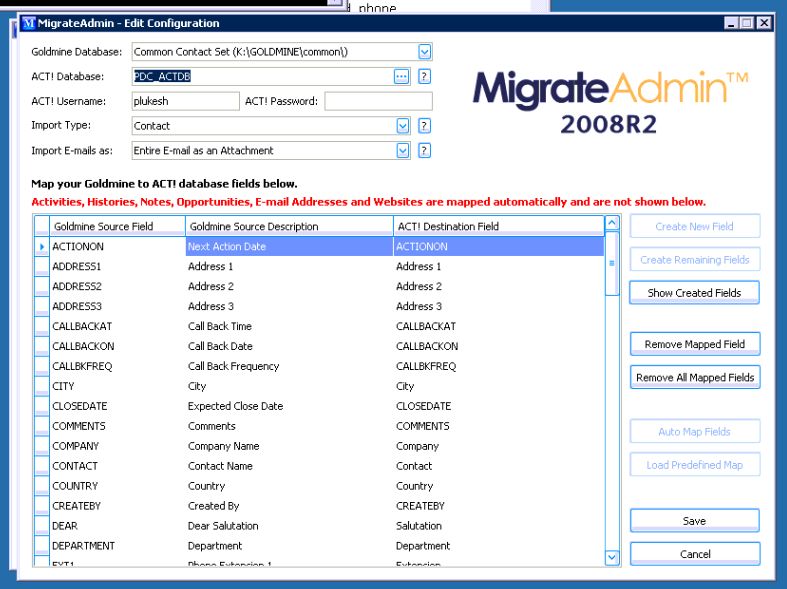Click Auto Map Fields button
Screen dimensions: 787x589
[x=695, y=431]
